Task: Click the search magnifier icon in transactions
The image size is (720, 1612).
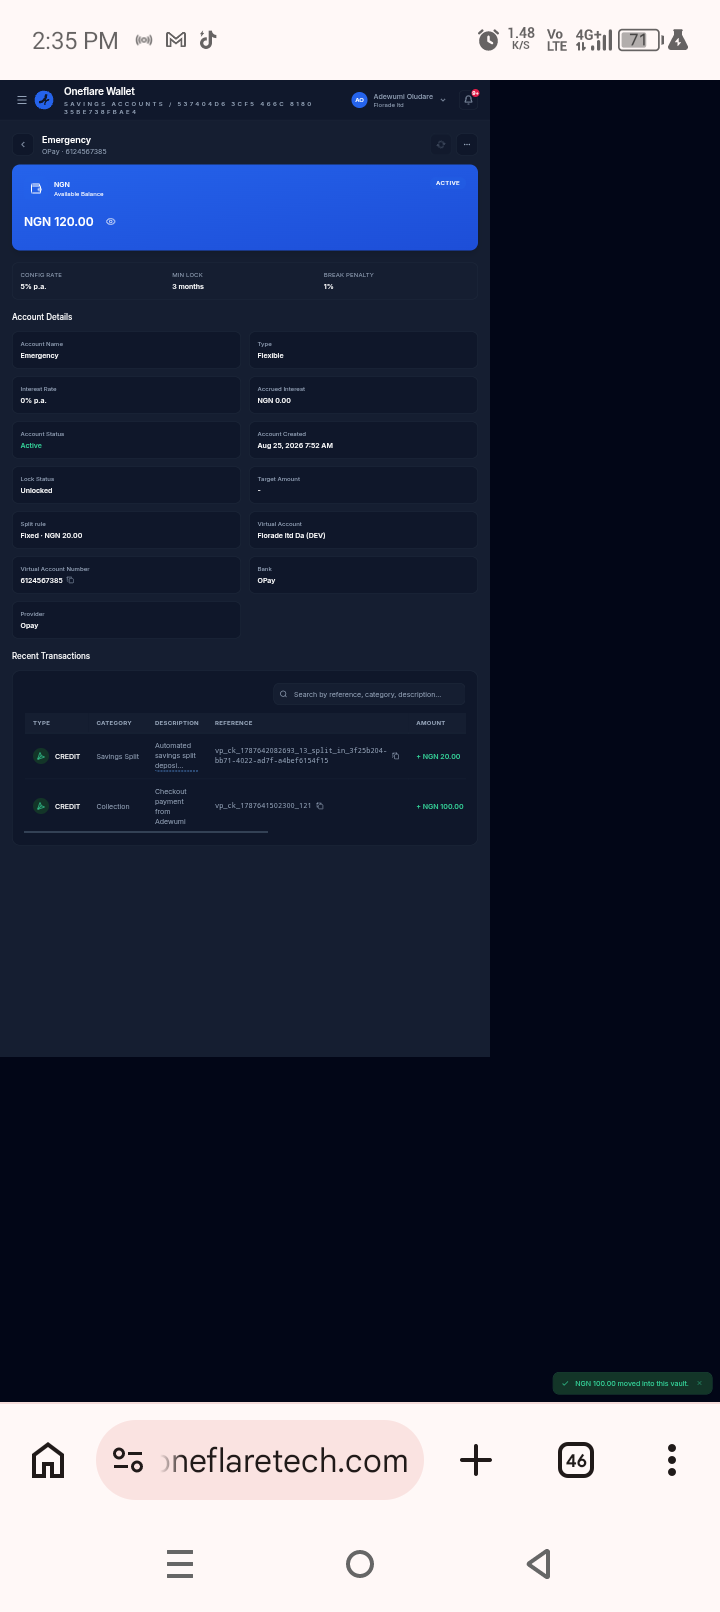Action: point(284,694)
